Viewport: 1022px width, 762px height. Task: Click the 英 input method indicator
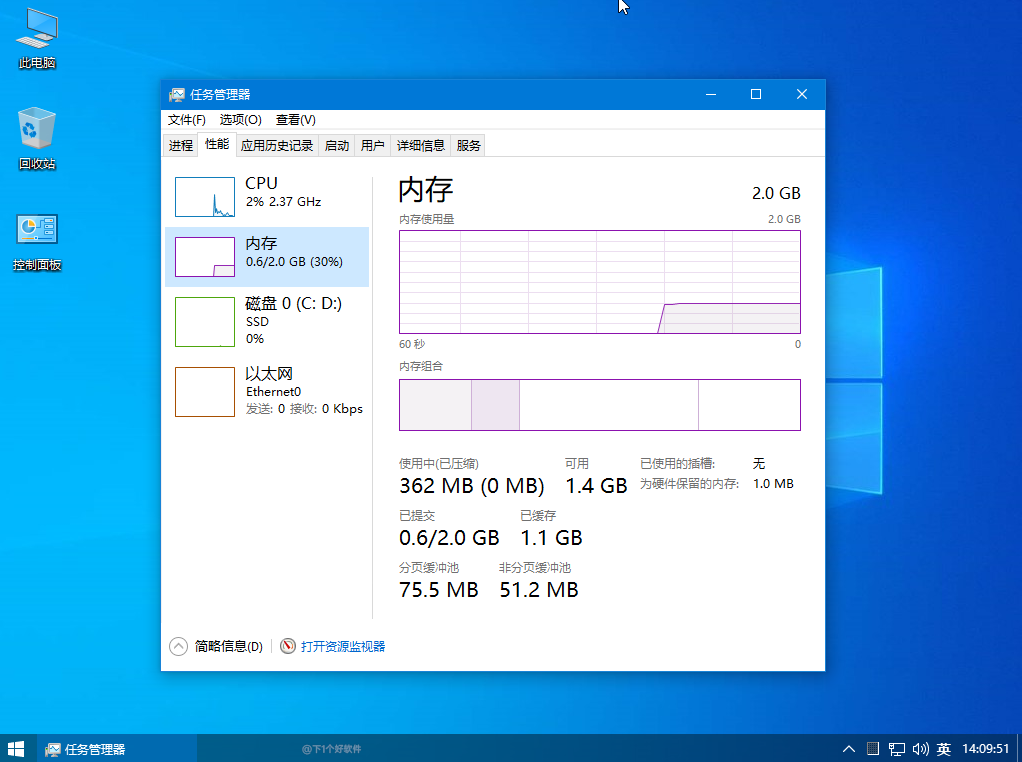coord(944,748)
